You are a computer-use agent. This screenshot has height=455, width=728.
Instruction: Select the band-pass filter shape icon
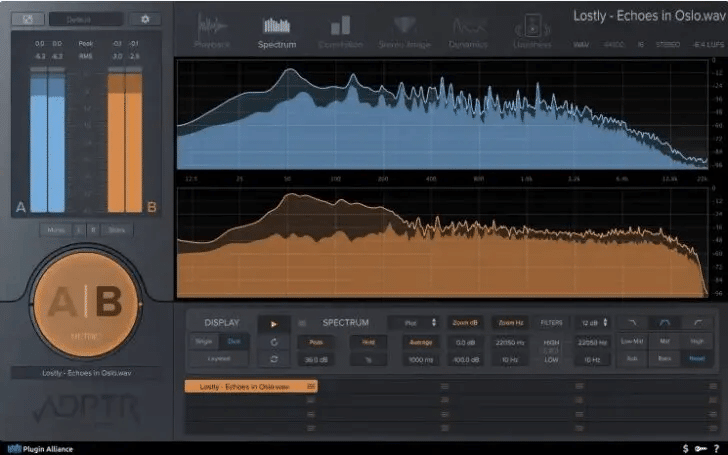point(664,323)
